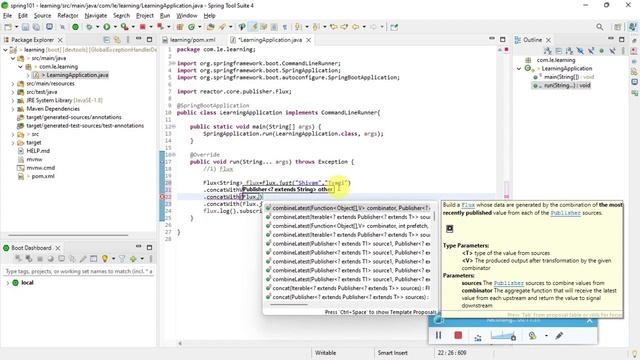Click the webcam icon in recorder widget
This screenshot has width=640, height=360.
tap(532, 336)
